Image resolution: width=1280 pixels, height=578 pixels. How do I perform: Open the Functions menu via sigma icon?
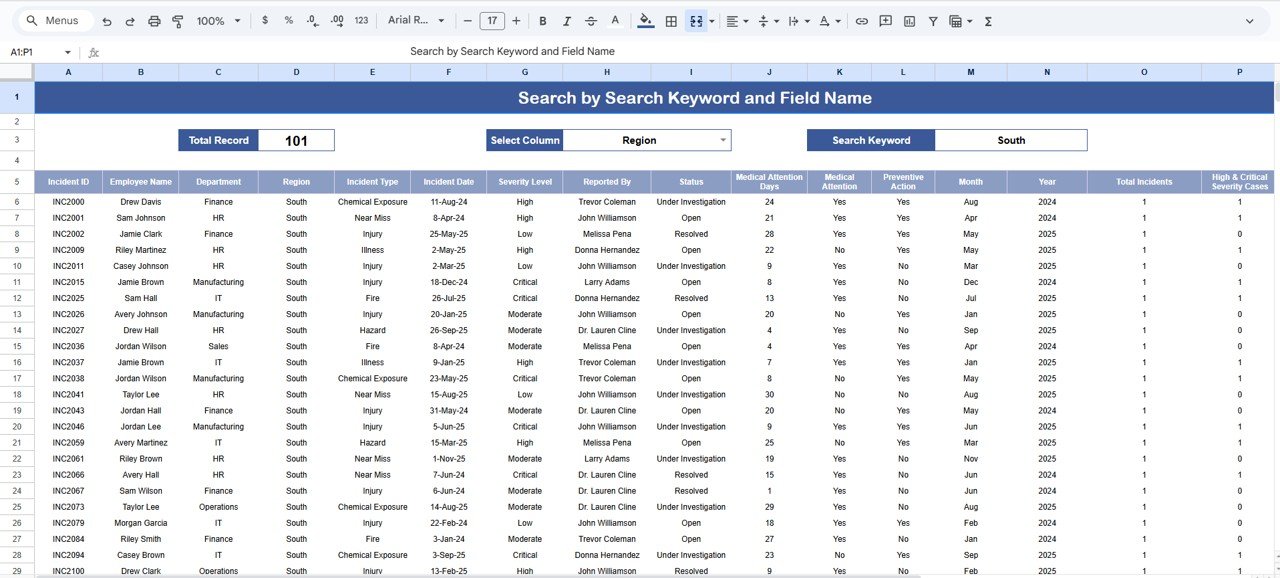click(x=987, y=20)
